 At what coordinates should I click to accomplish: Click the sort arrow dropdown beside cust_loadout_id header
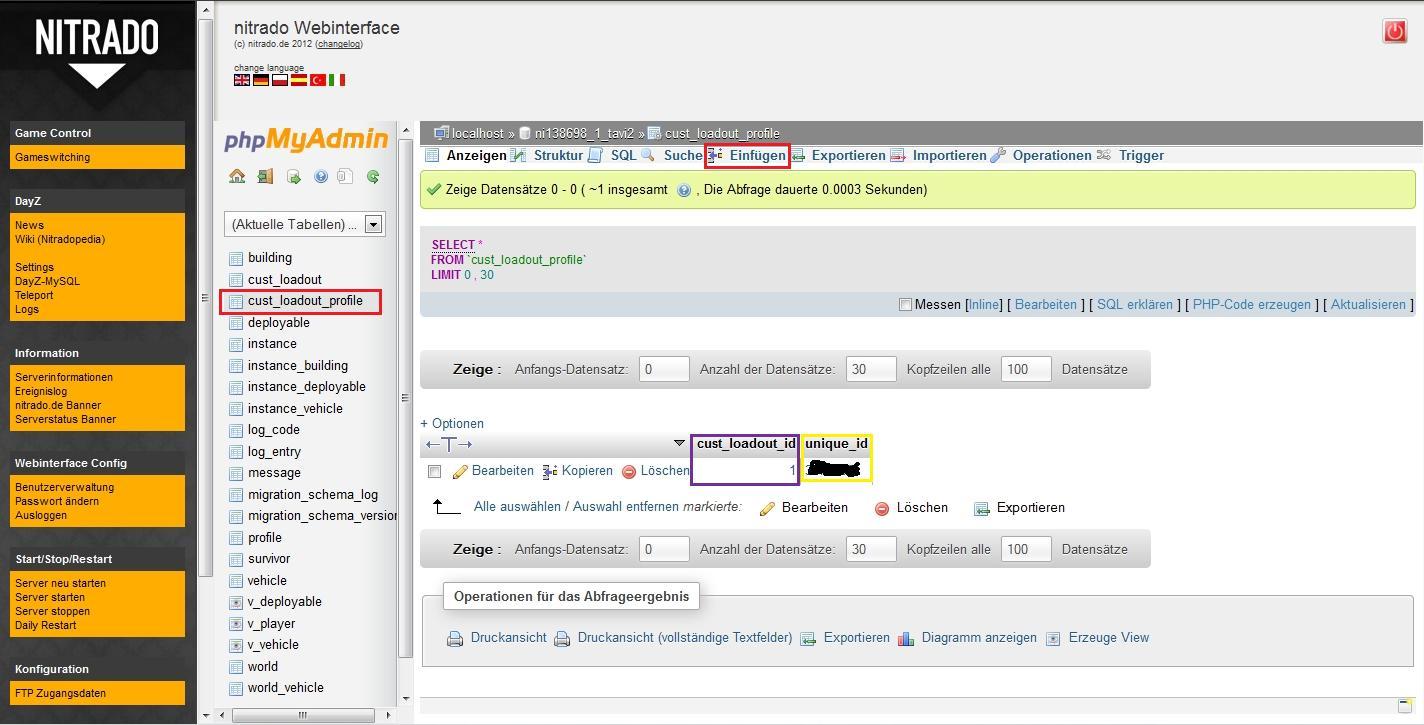(680, 444)
